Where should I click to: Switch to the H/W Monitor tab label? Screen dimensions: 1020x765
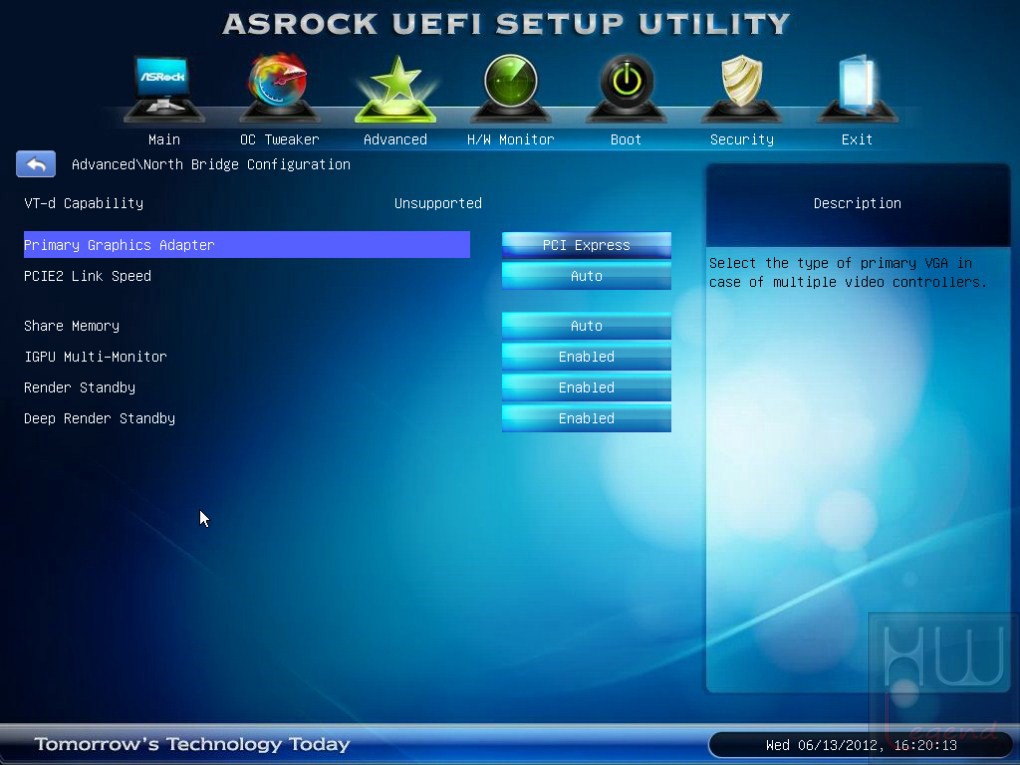click(x=511, y=139)
